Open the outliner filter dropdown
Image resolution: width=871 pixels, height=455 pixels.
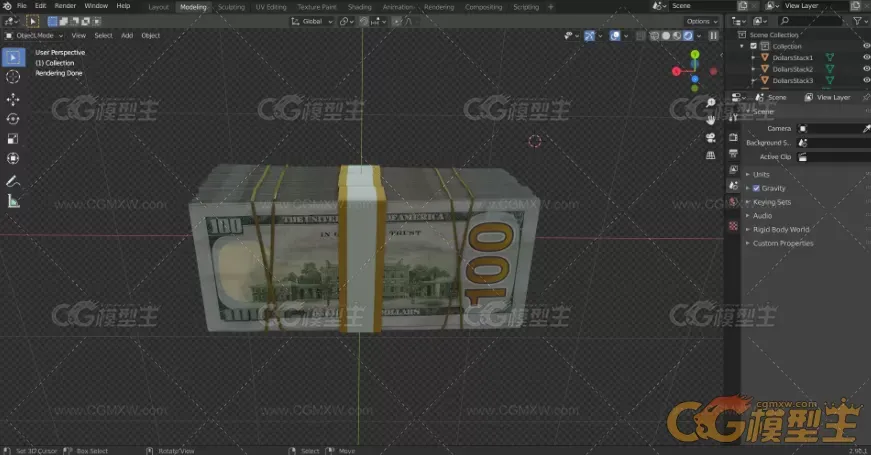[859, 21]
